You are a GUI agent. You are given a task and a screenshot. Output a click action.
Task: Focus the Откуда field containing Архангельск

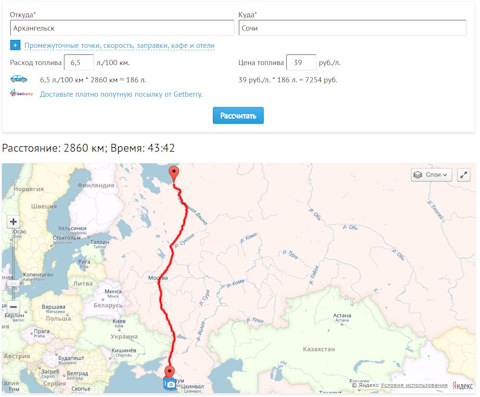click(x=122, y=28)
